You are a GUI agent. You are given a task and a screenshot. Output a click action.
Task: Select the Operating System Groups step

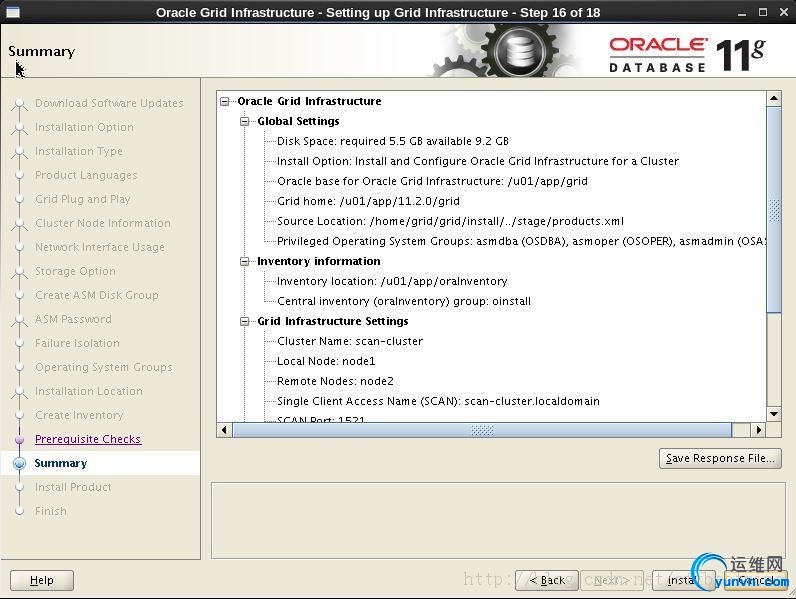pyautogui.click(x=104, y=367)
